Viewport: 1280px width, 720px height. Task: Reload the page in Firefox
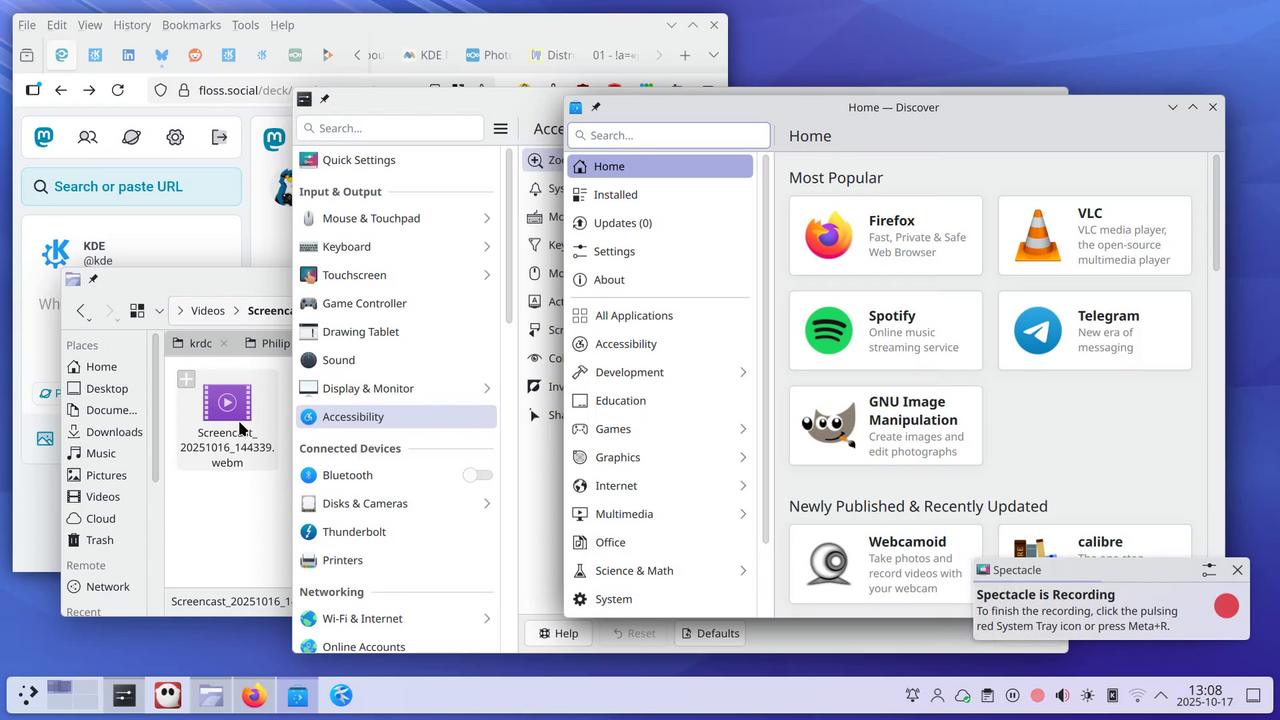pyautogui.click(x=118, y=90)
